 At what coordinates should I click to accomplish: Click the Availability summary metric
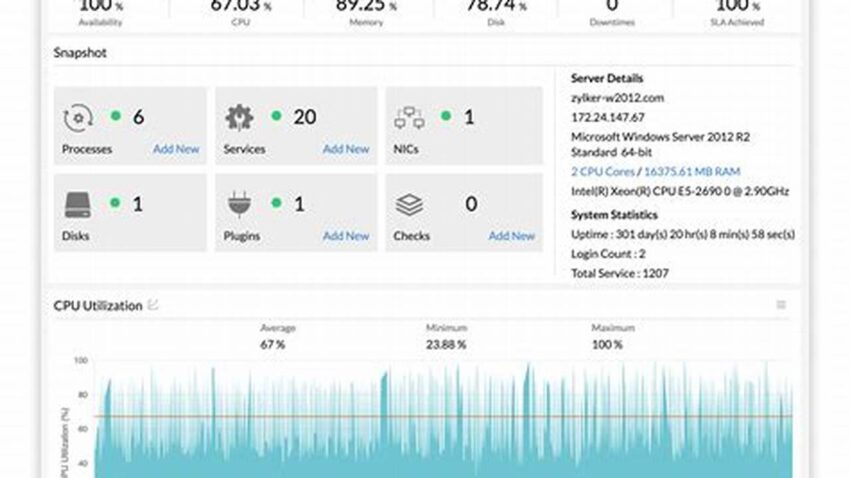click(101, 13)
